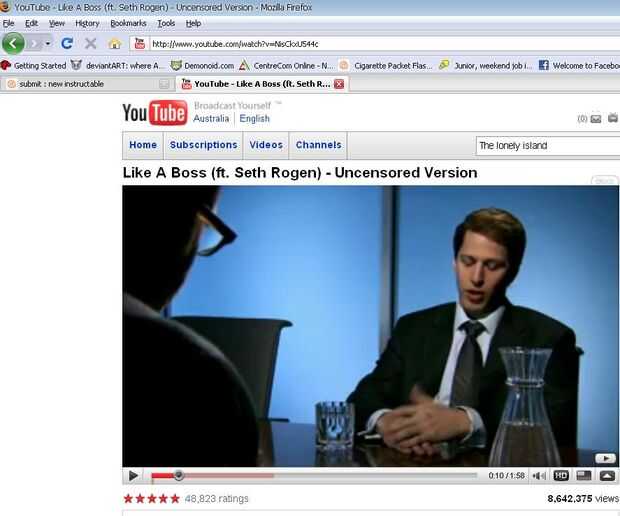Click the buffered part of the progress bar
This screenshot has width=620, height=516.
pyautogui.click(x=229, y=476)
